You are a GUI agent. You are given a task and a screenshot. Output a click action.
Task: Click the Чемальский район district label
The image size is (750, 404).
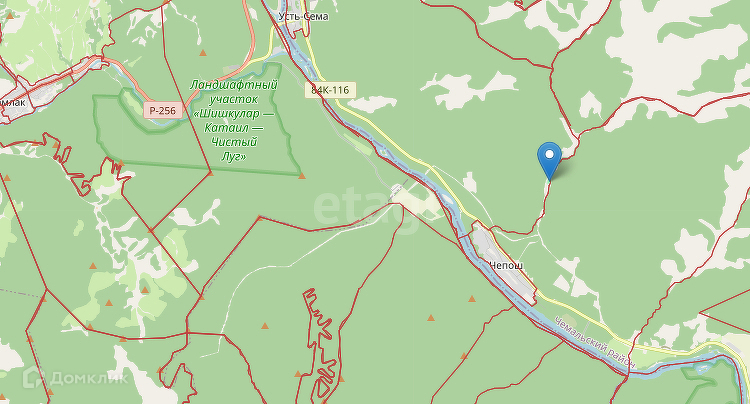point(595,342)
